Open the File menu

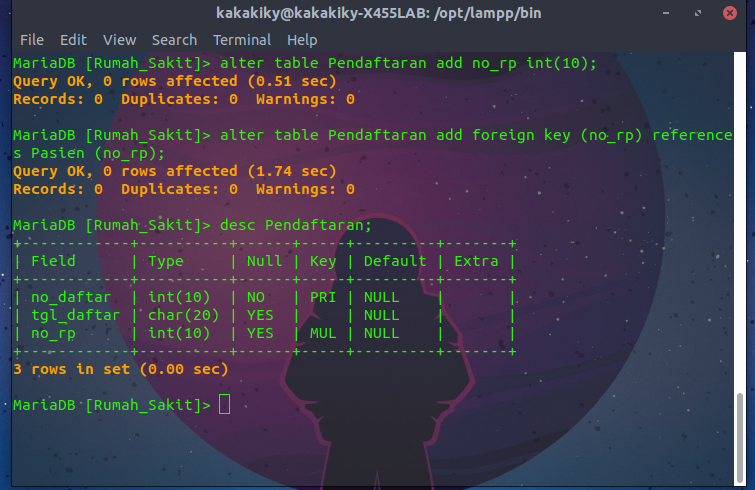[32, 40]
